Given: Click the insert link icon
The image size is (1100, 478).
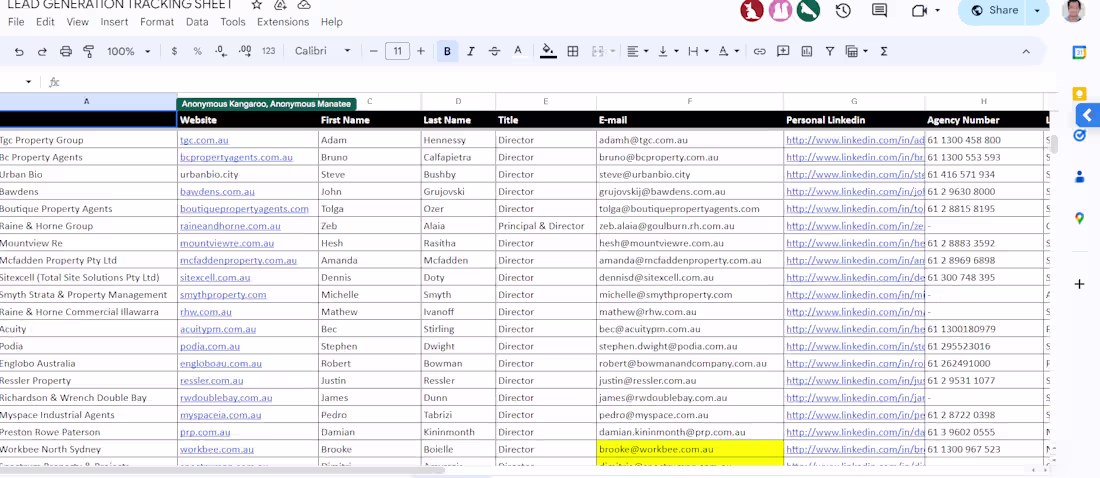Looking at the screenshot, I should (760, 51).
